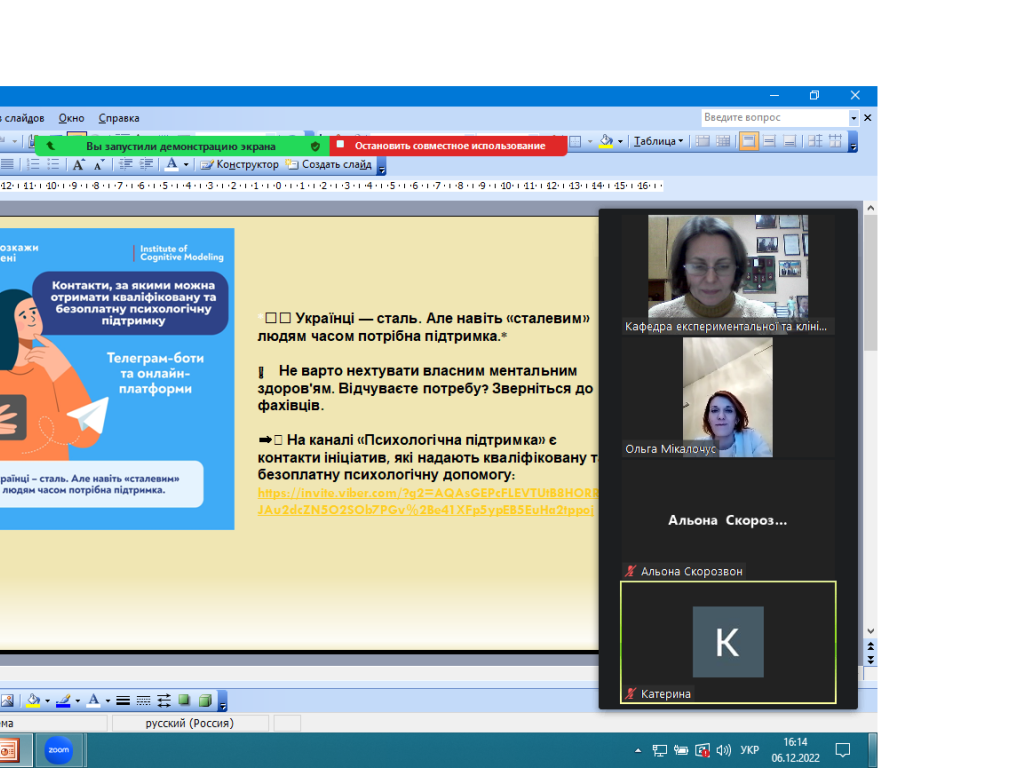This screenshot has height=768, width=1024.
Task: Apply table fill color bucket
Action: tap(607, 141)
